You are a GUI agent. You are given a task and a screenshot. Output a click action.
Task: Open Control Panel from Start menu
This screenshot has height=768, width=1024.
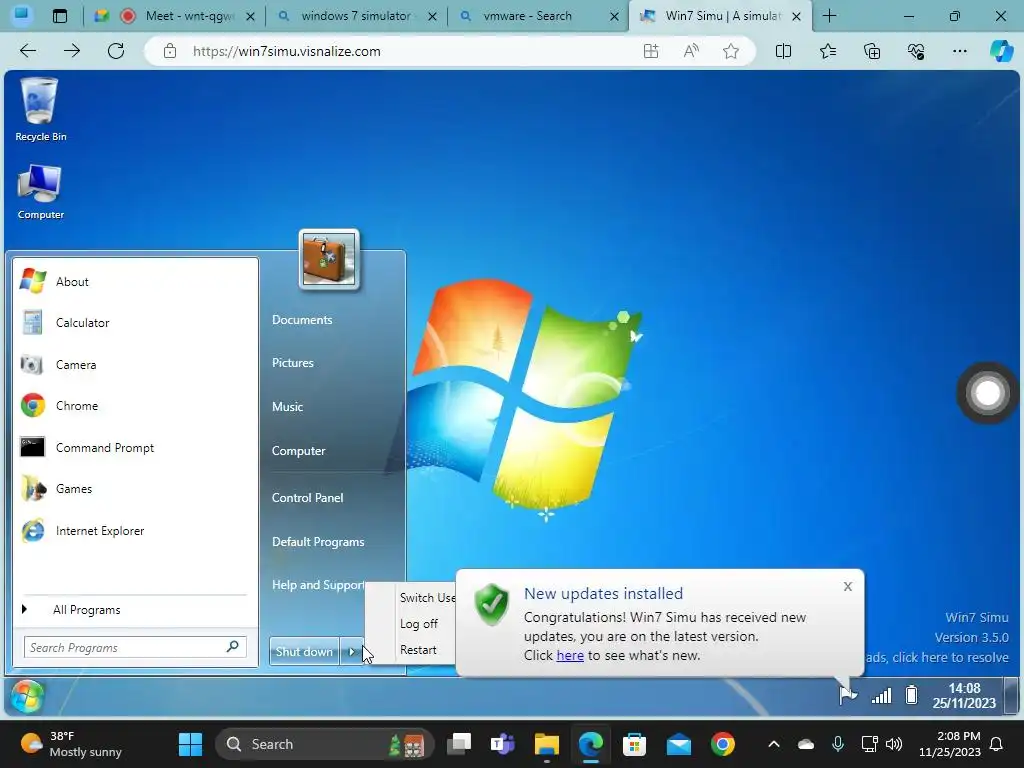pyautogui.click(x=308, y=498)
